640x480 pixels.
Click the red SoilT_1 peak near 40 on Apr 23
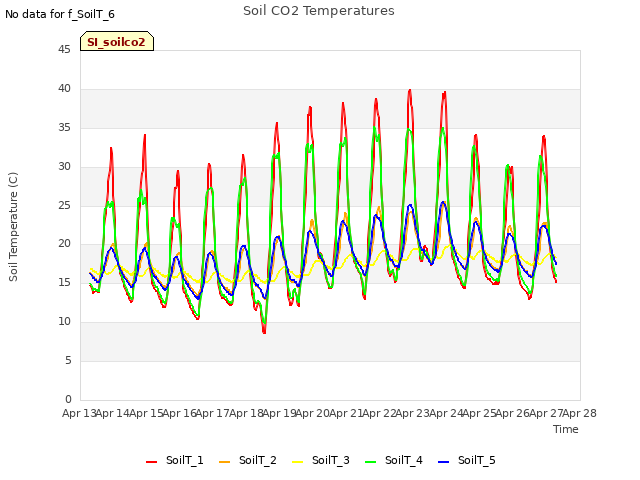[x=410, y=90]
